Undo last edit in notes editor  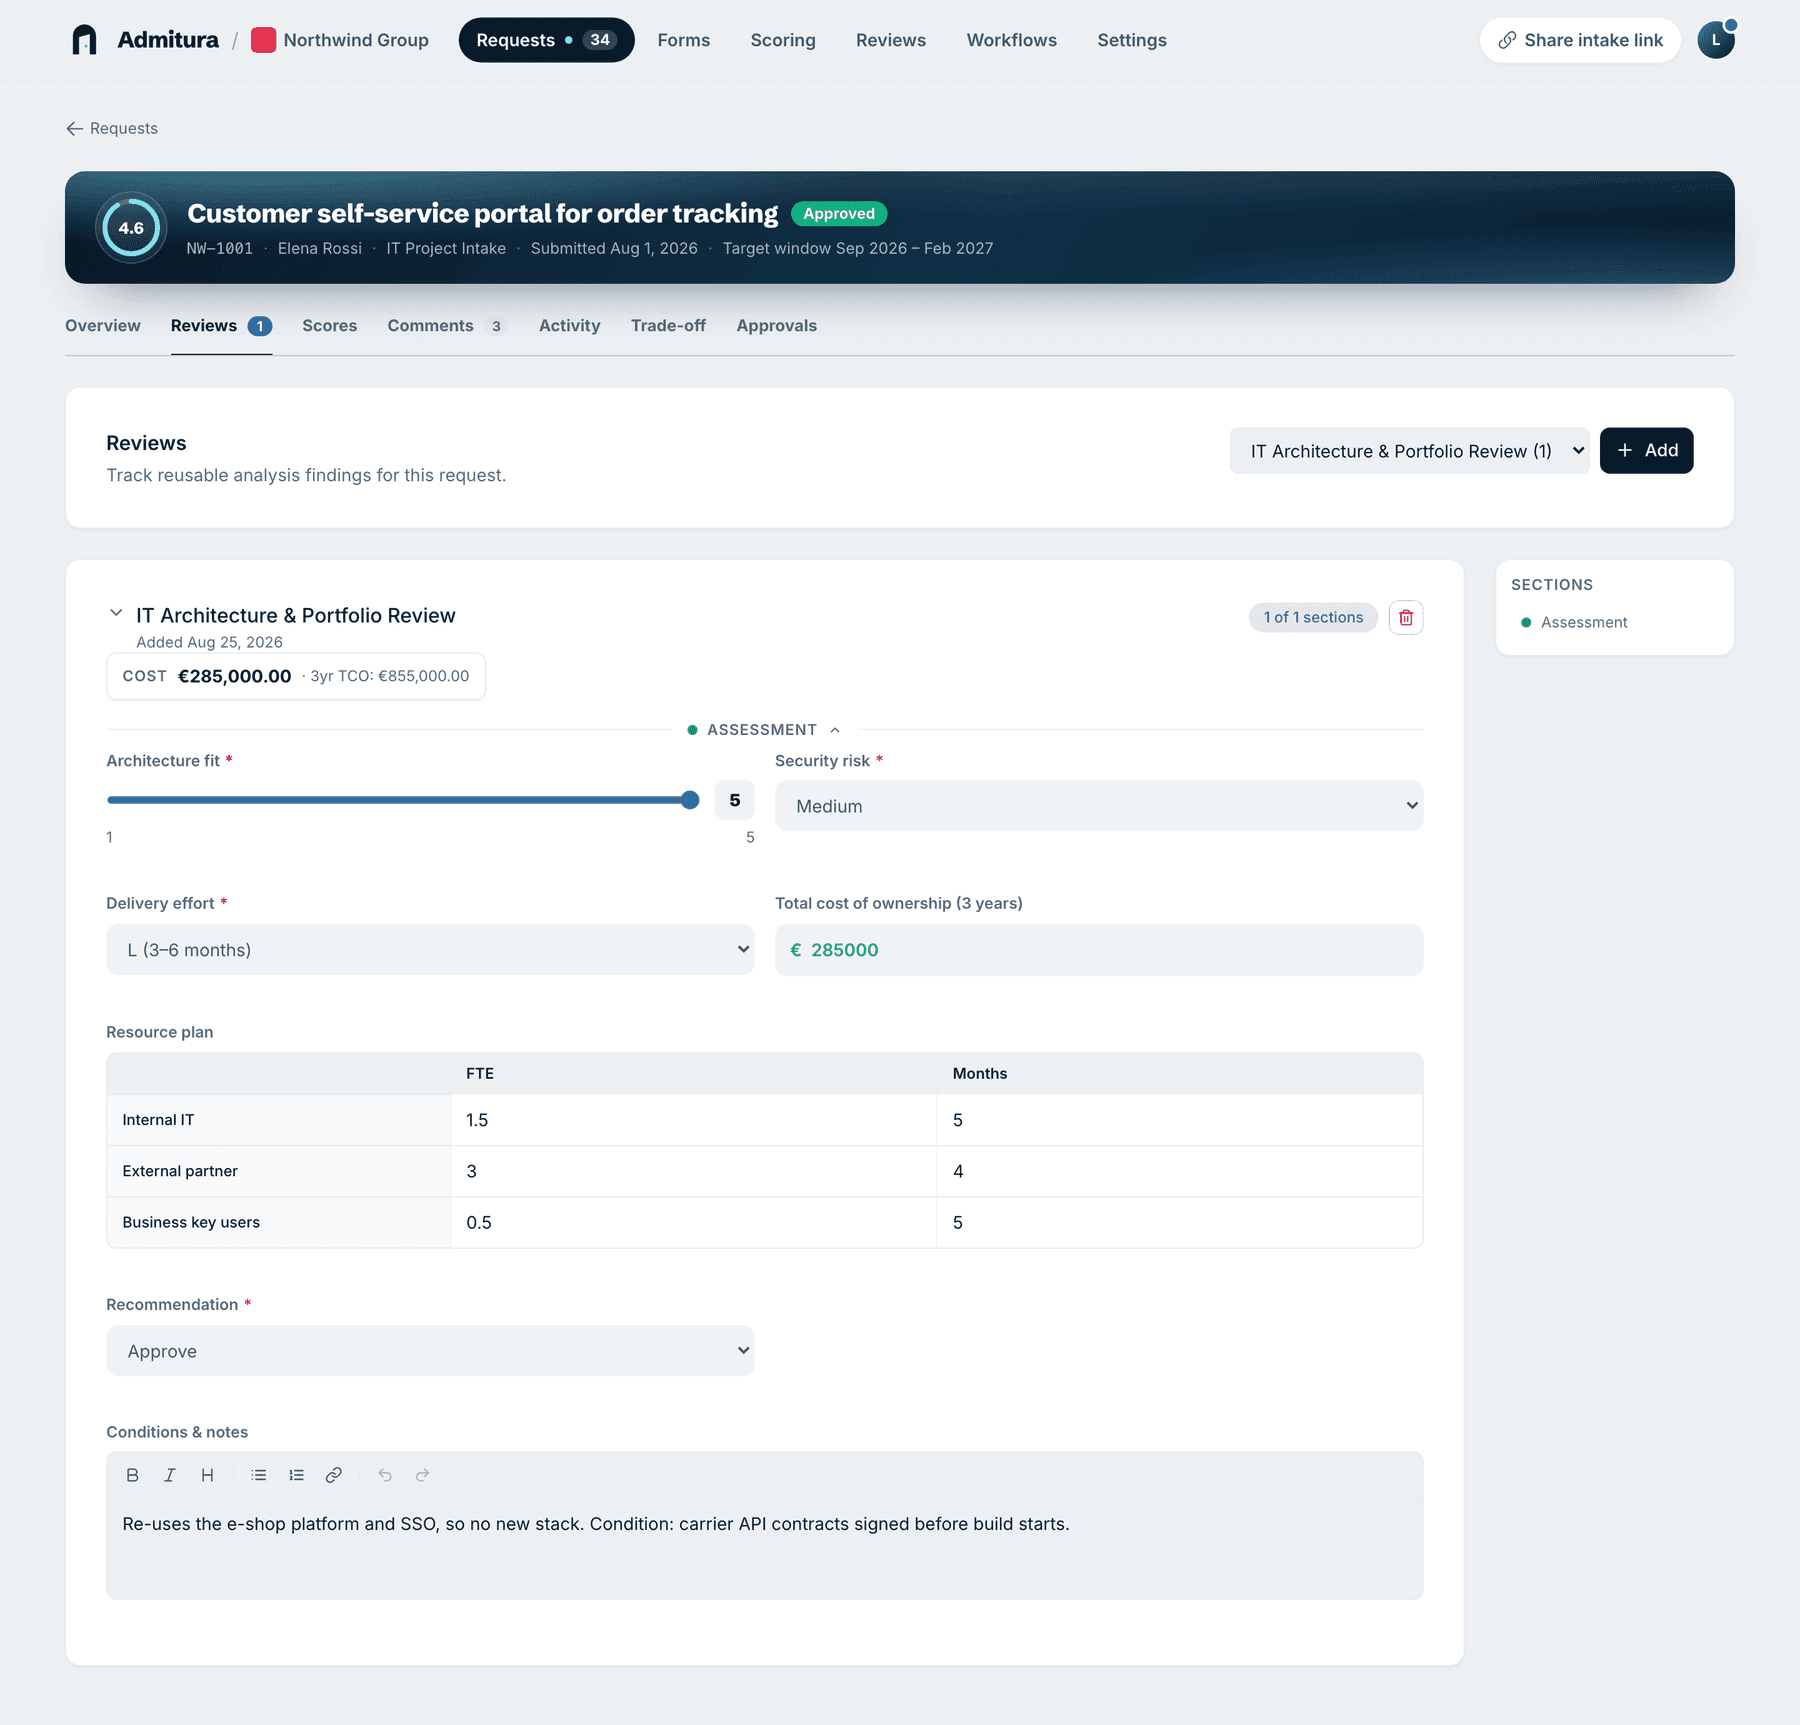pos(385,1475)
